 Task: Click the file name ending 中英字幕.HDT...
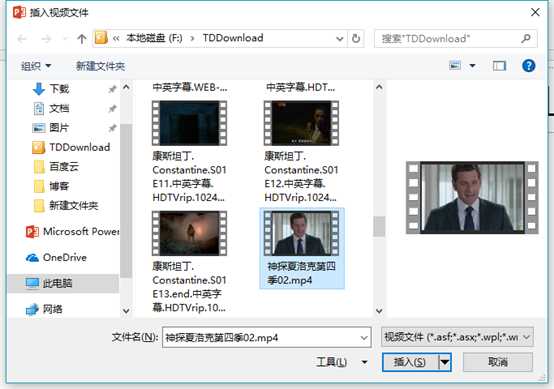[301, 87]
